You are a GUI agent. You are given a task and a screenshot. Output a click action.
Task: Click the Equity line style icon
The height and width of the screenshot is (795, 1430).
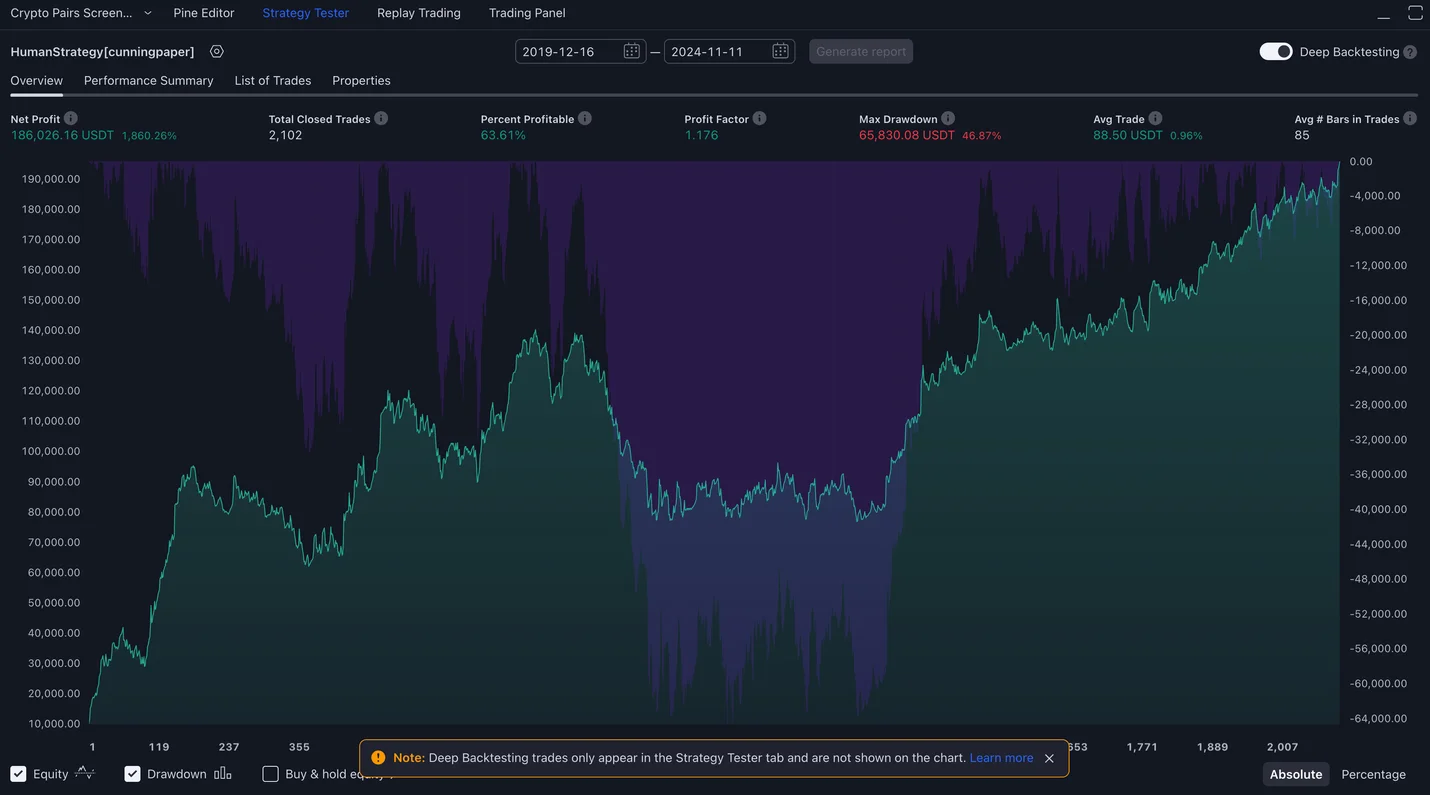85,773
